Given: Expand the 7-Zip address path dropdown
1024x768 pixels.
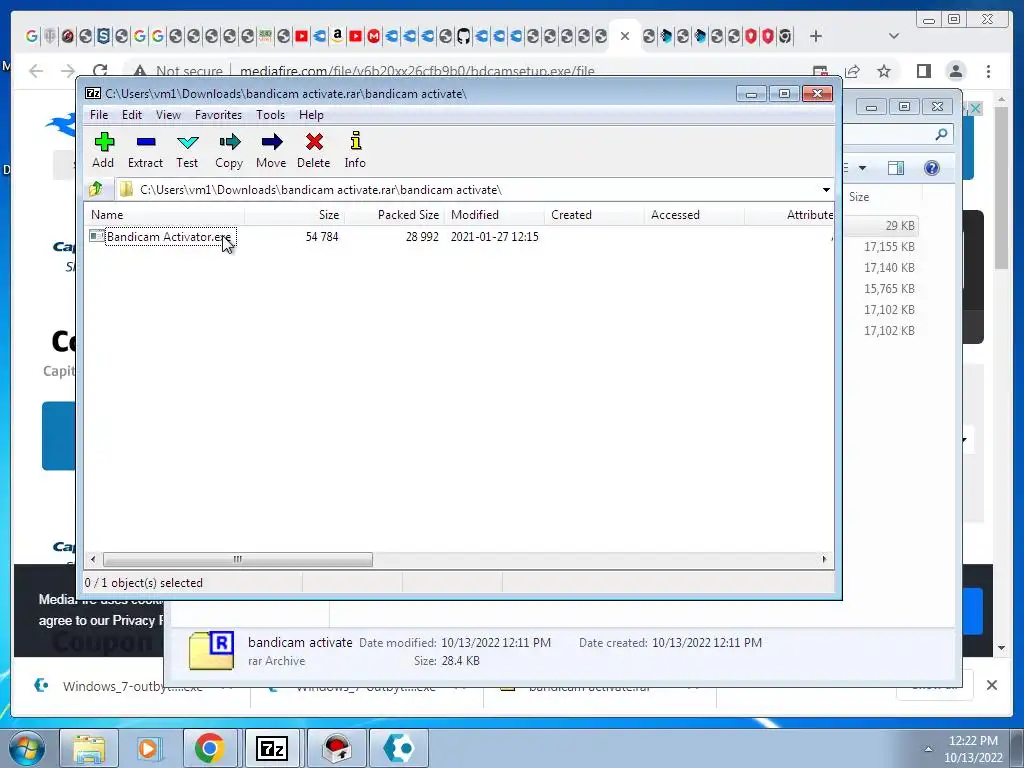Looking at the screenshot, I should [x=826, y=190].
